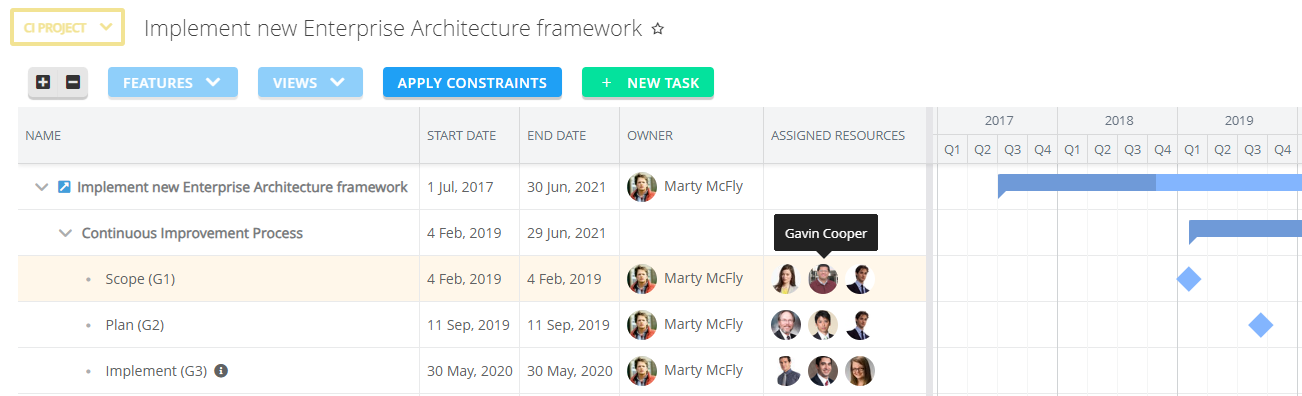Click the ASSIGNED RESOURCES column header
The height and width of the screenshot is (396, 1302).
(x=838, y=136)
